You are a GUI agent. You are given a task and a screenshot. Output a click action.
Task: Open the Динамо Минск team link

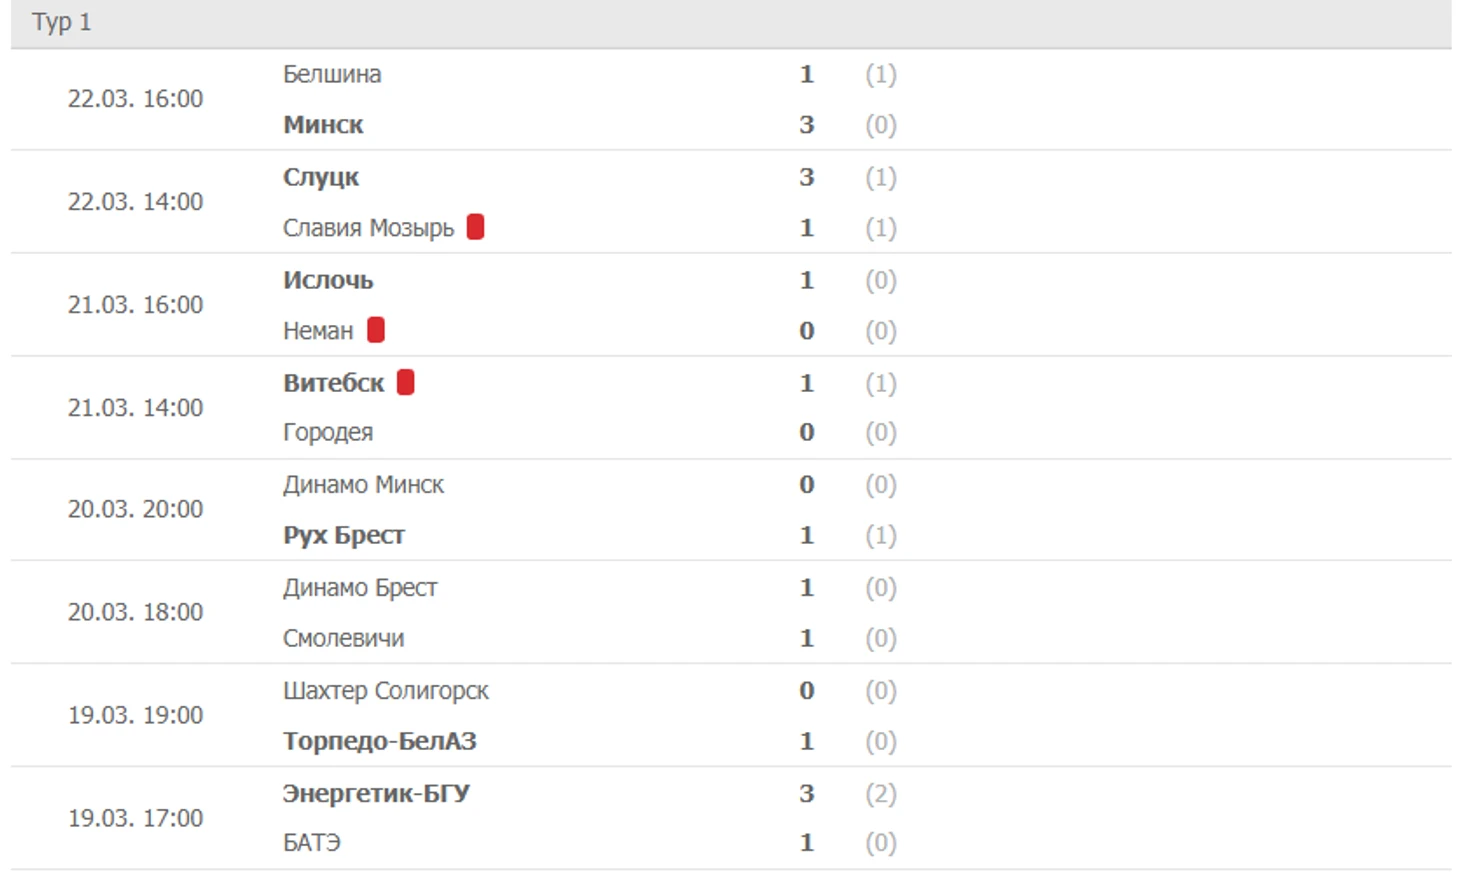pos(363,485)
